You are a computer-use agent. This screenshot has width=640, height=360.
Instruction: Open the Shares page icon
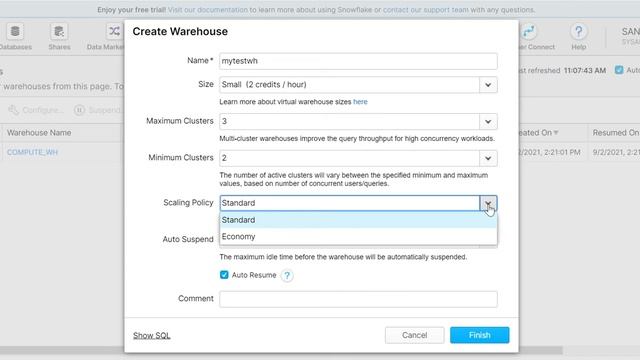click(59, 31)
